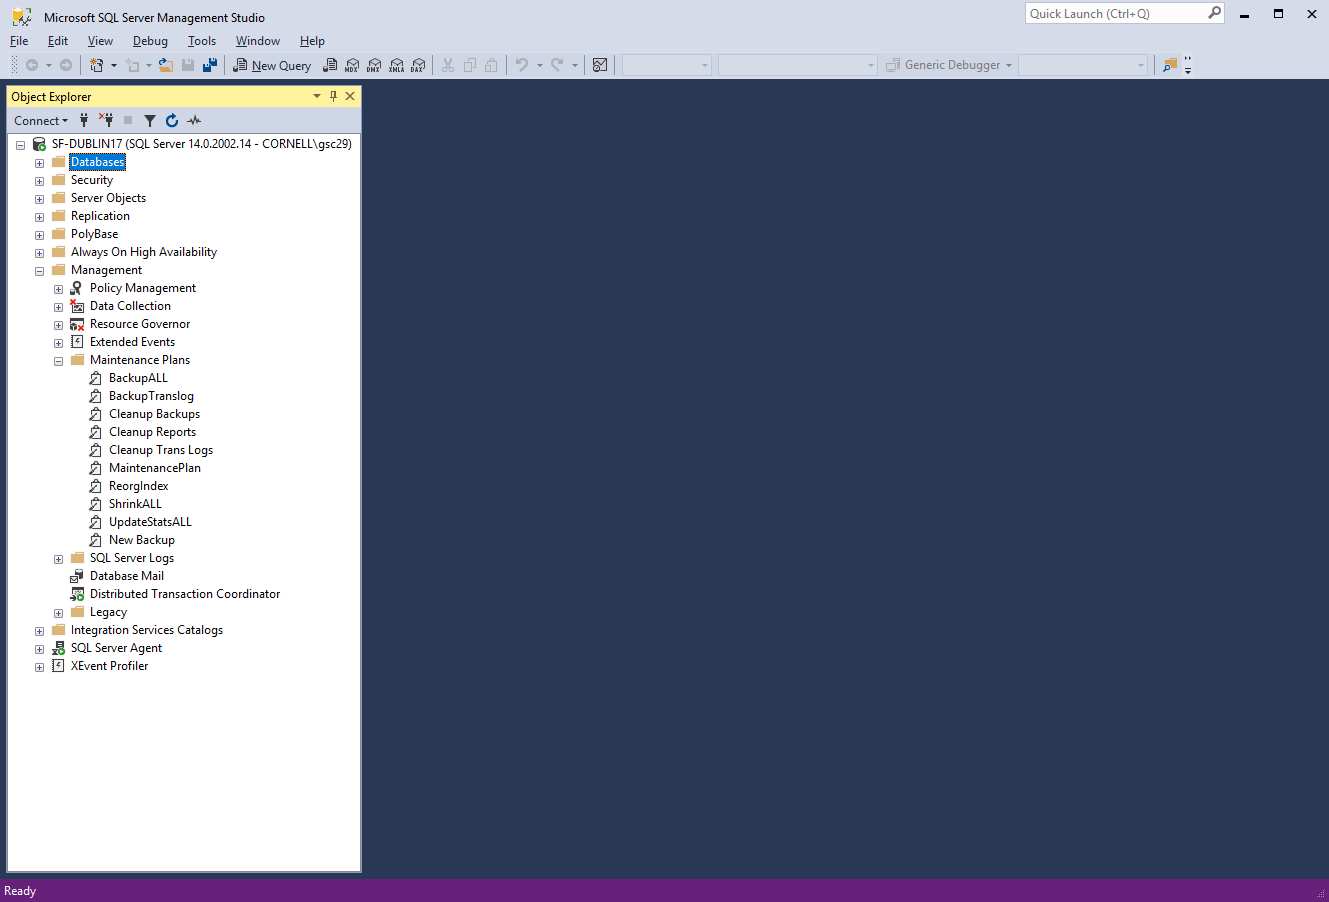The image size is (1329, 902).
Task: Click the Activity Monitor toolbar icon
Action: pyautogui.click(x=600, y=65)
